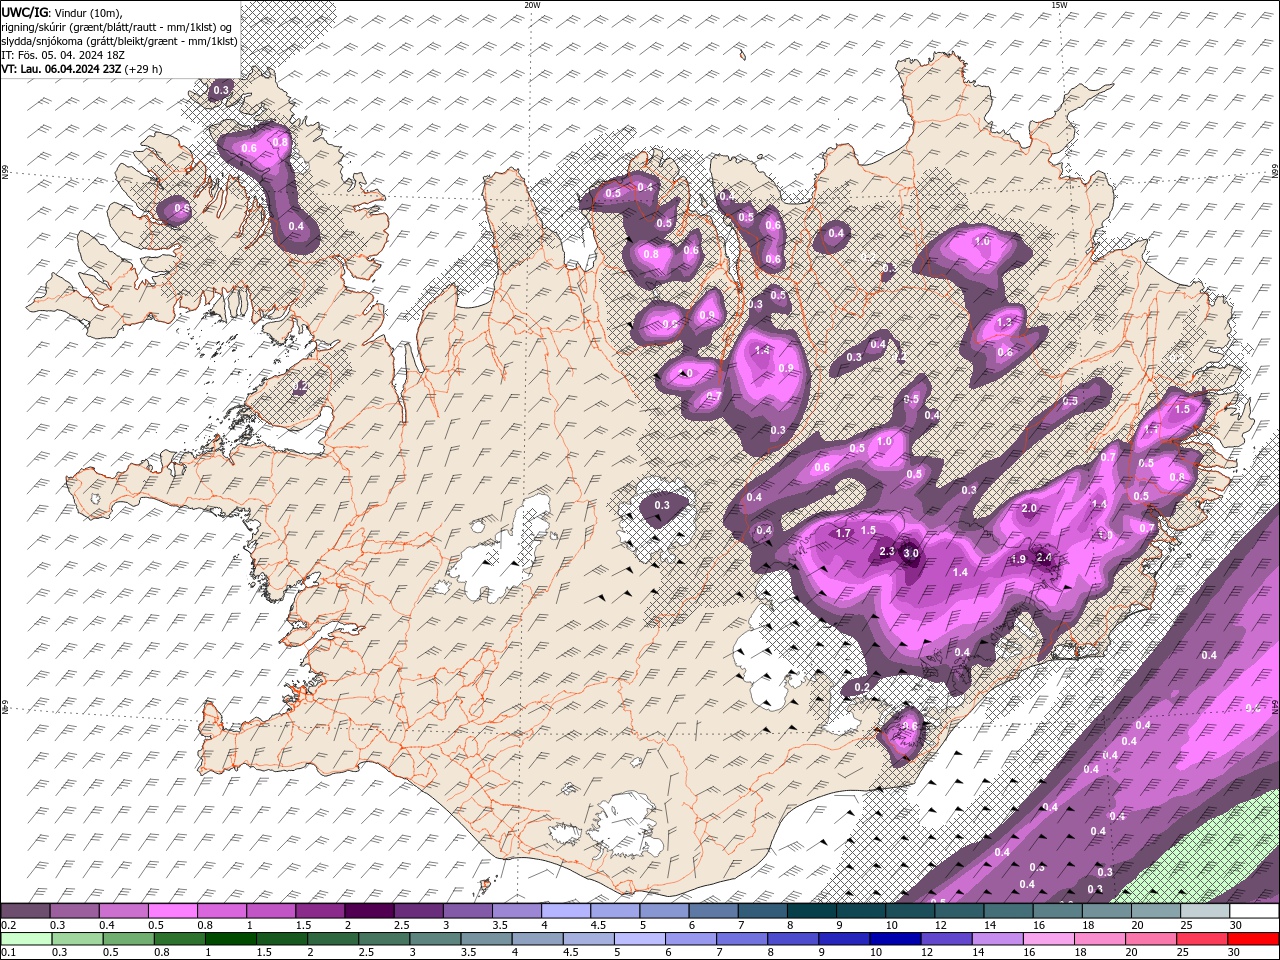Select the crimson 25 swatch on green scale
The height and width of the screenshot is (960, 1280).
(1201, 939)
